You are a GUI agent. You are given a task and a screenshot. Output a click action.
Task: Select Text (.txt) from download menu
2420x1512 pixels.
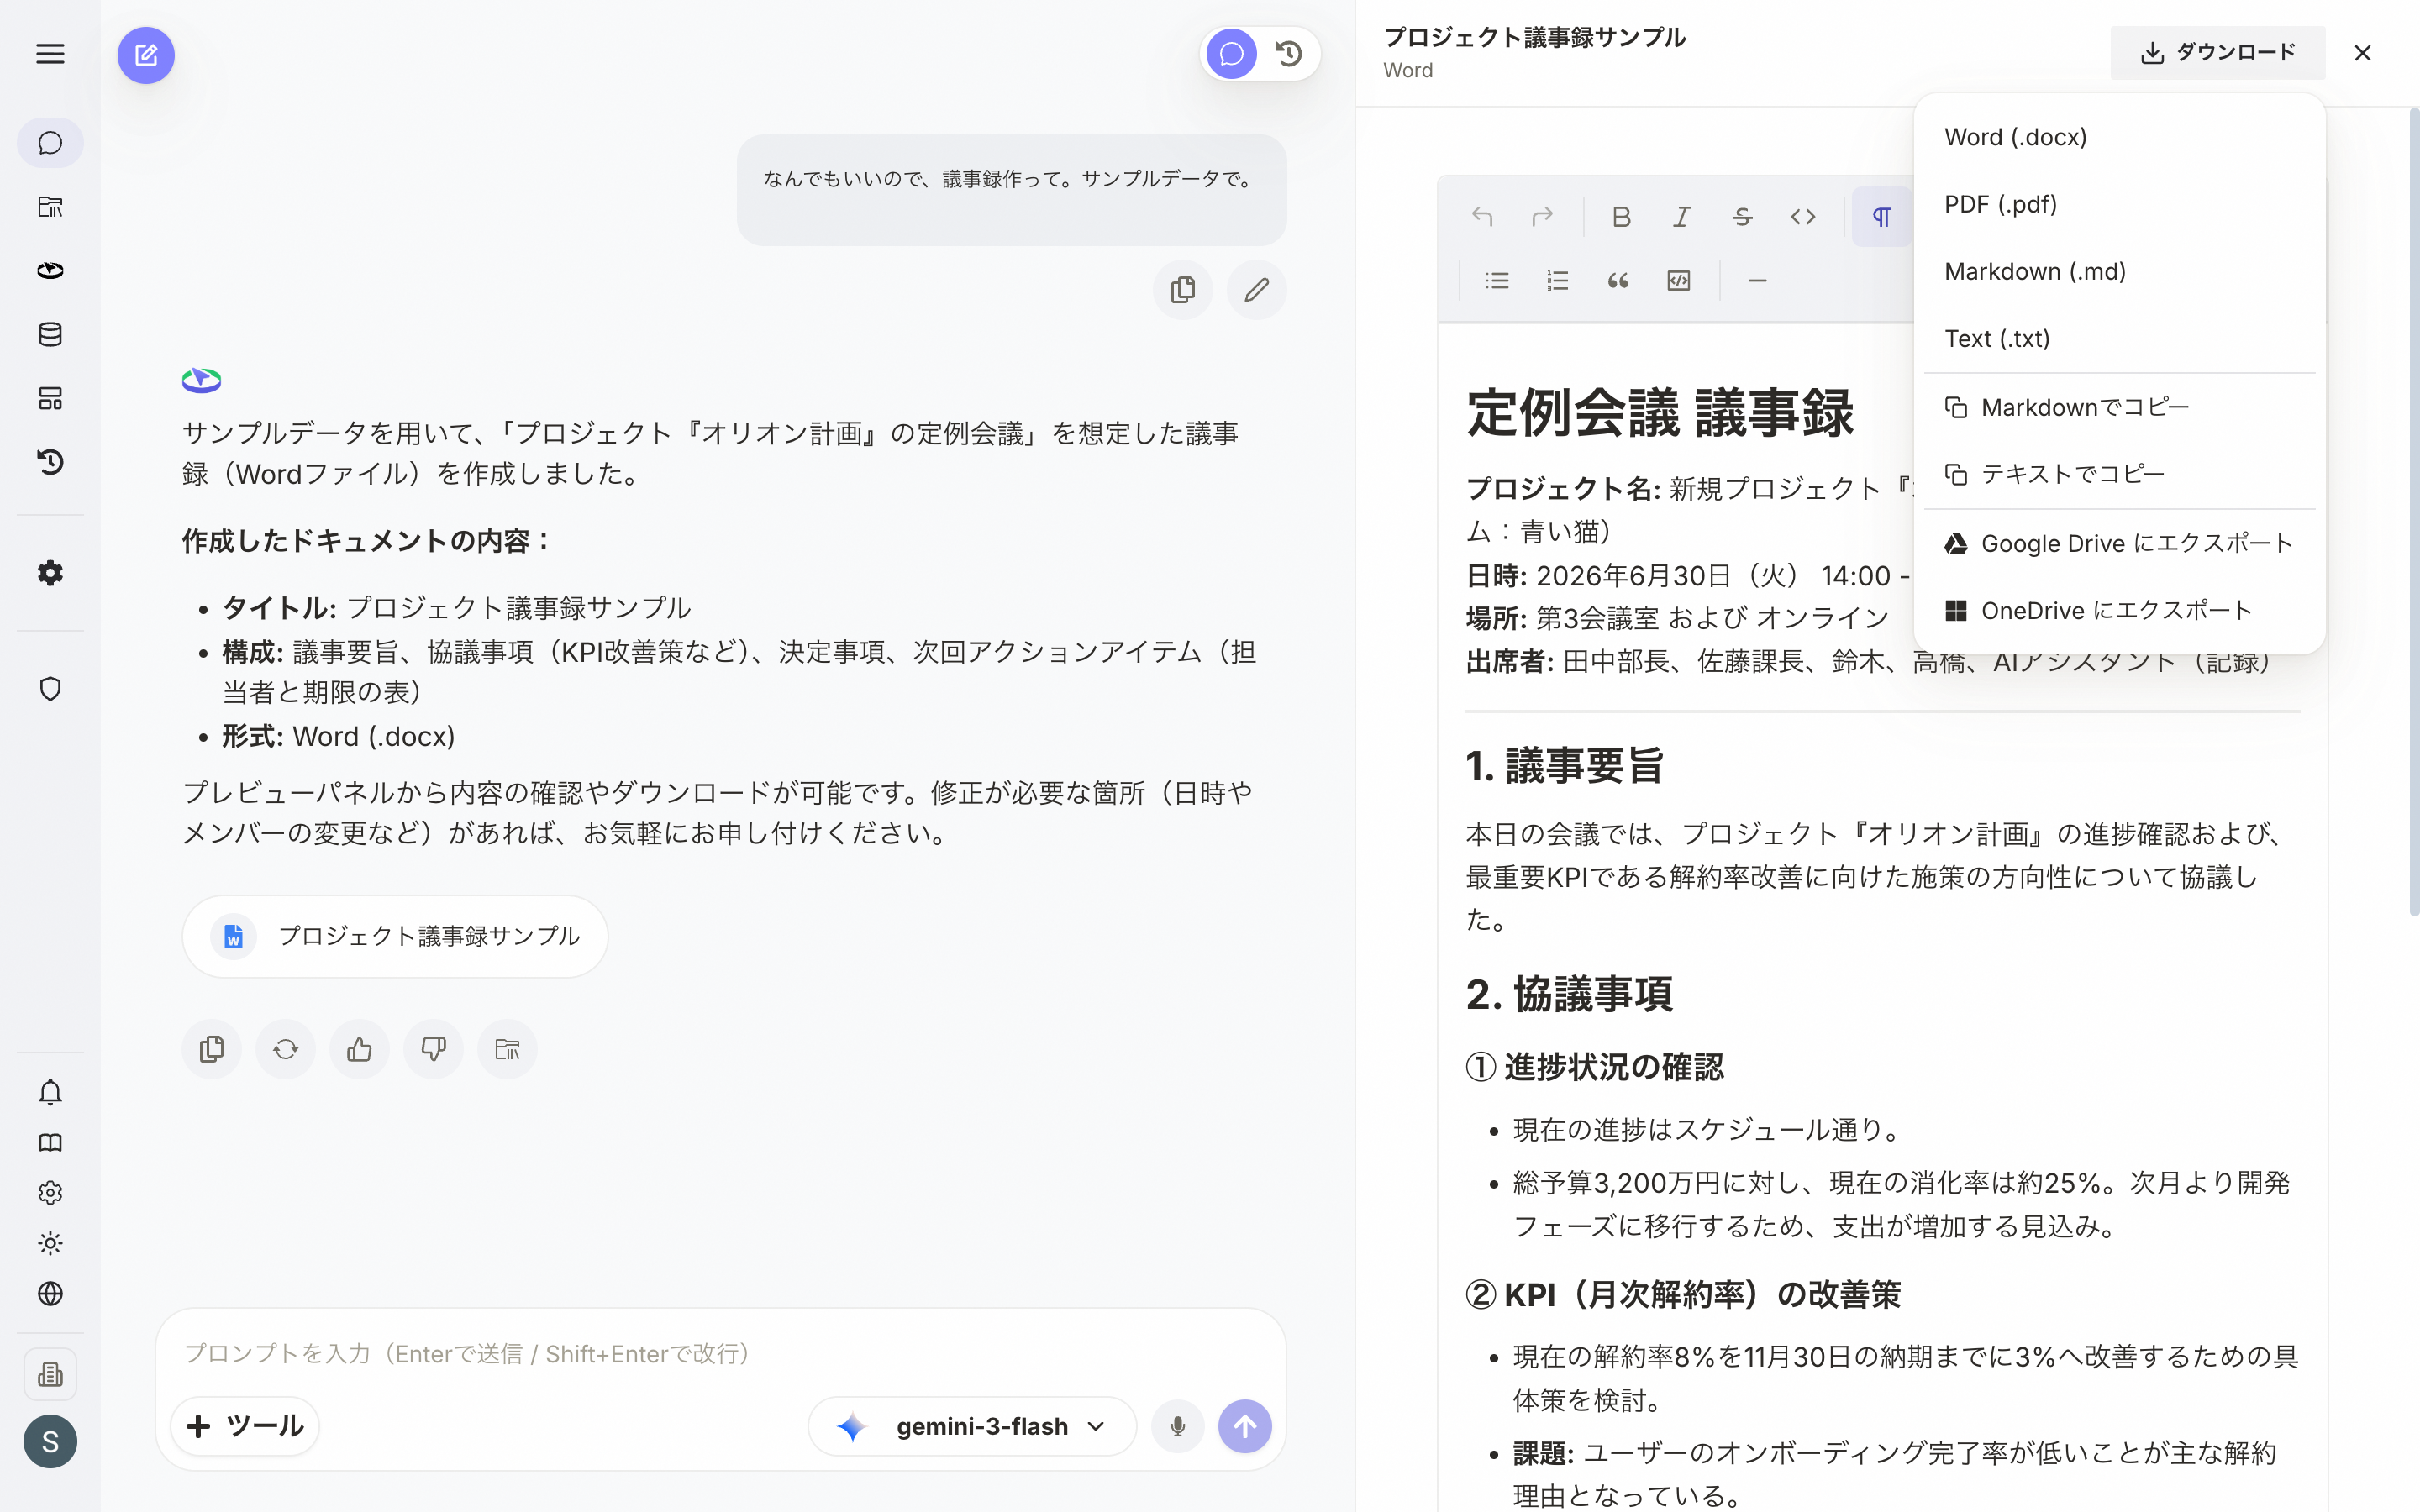click(x=2119, y=338)
